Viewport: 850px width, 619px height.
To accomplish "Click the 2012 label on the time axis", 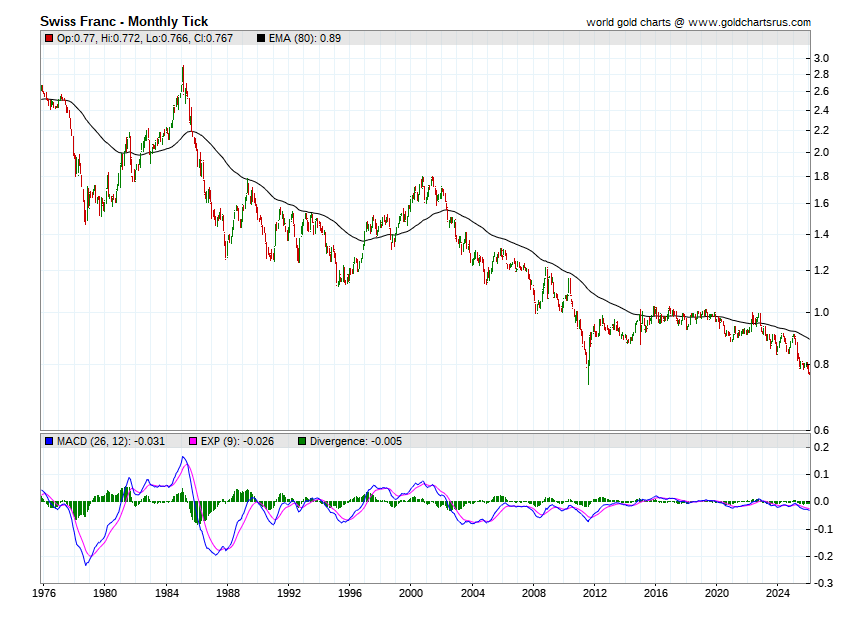I will point(595,592).
